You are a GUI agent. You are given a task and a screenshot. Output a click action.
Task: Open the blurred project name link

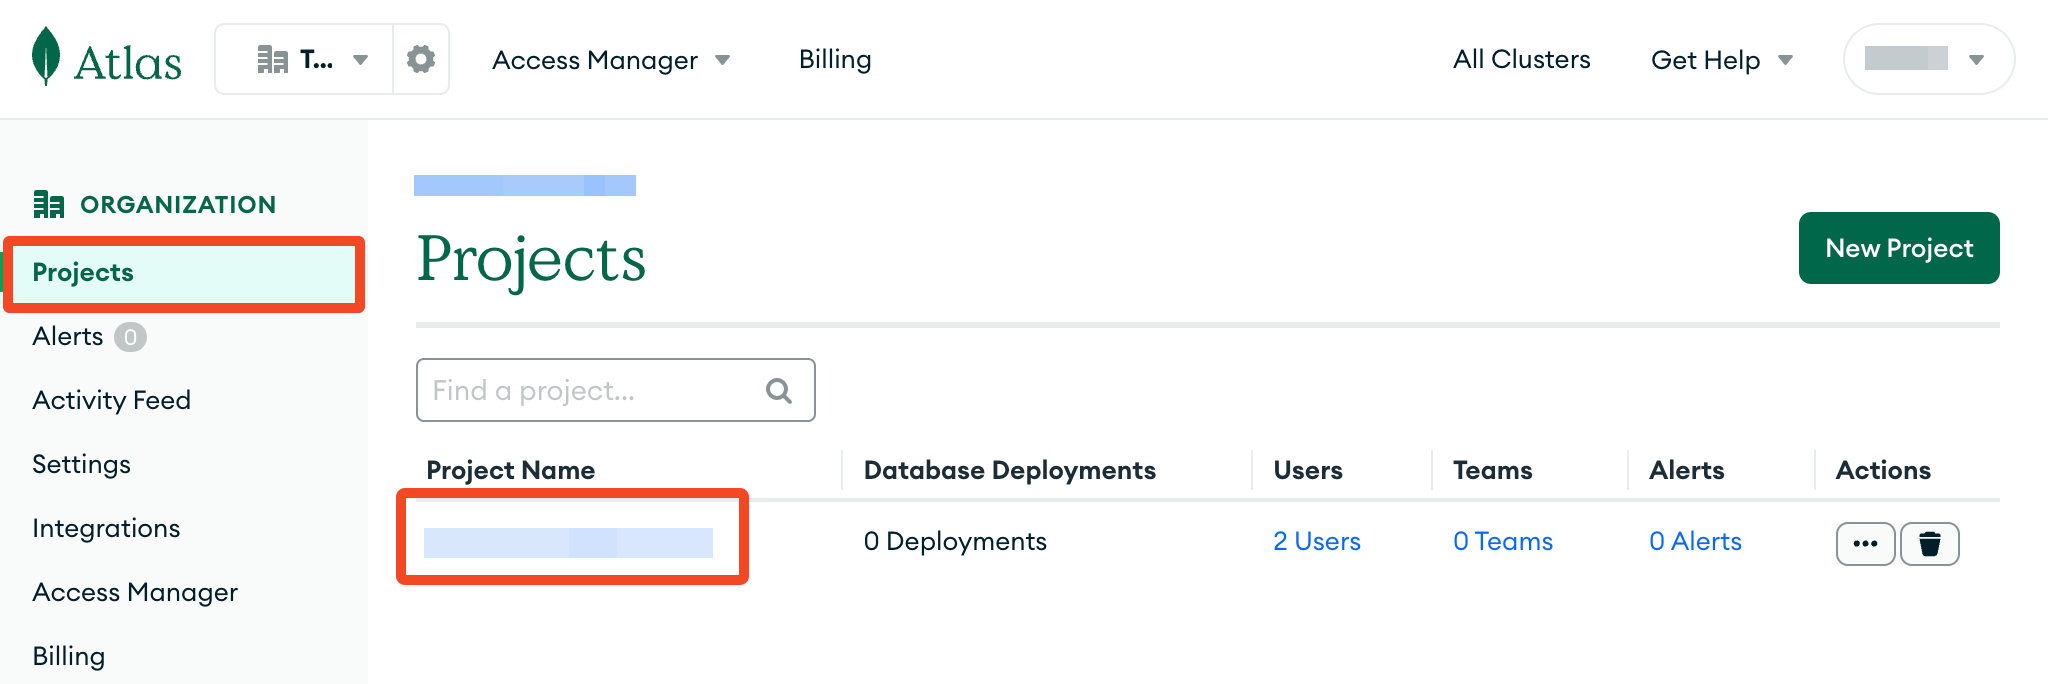point(568,542)
